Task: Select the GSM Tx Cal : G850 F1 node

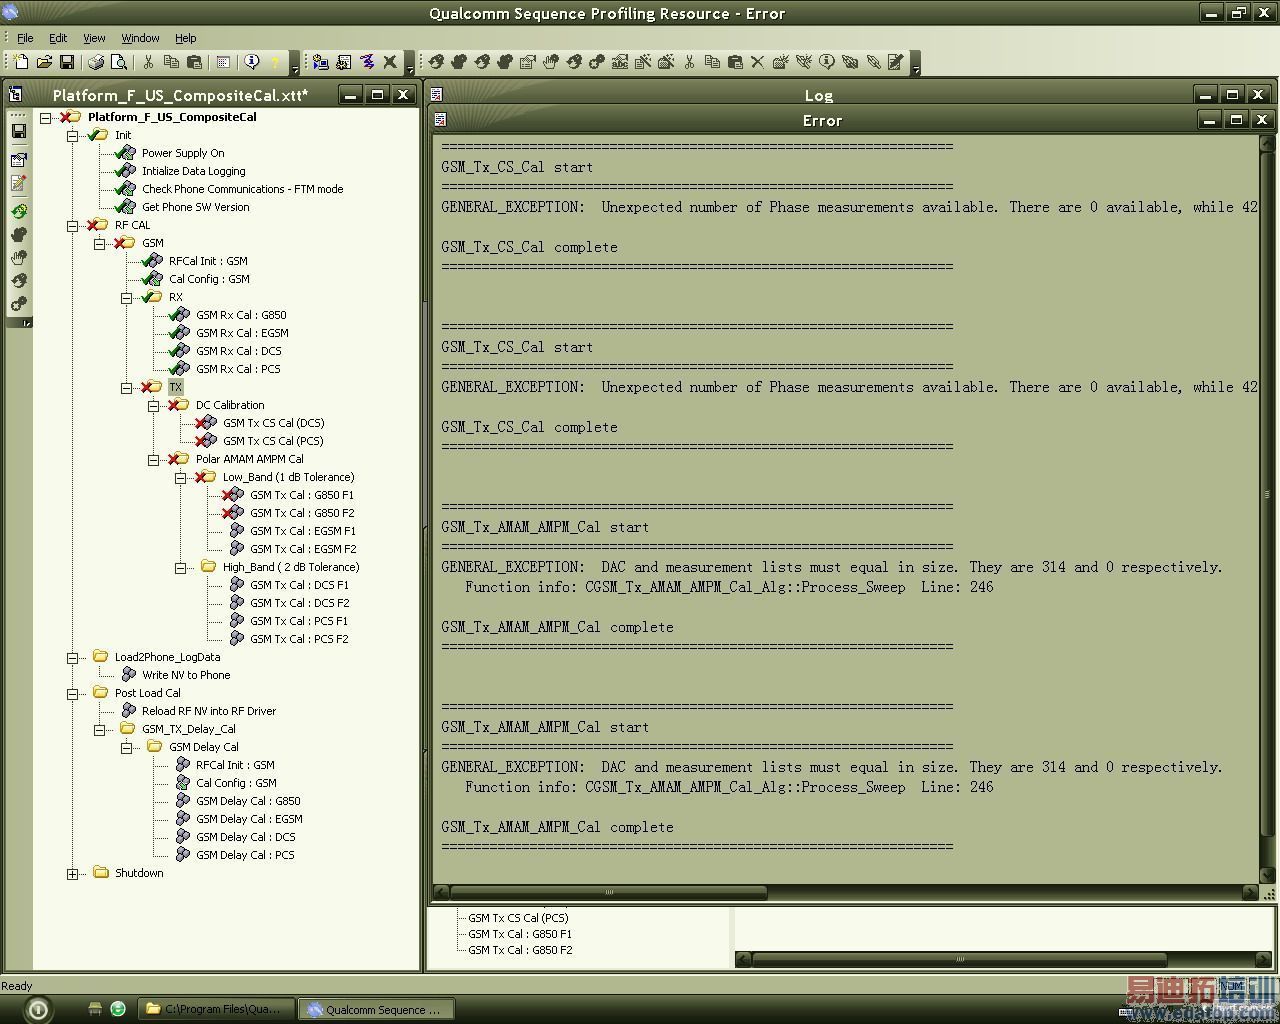Action: (301, 495)
